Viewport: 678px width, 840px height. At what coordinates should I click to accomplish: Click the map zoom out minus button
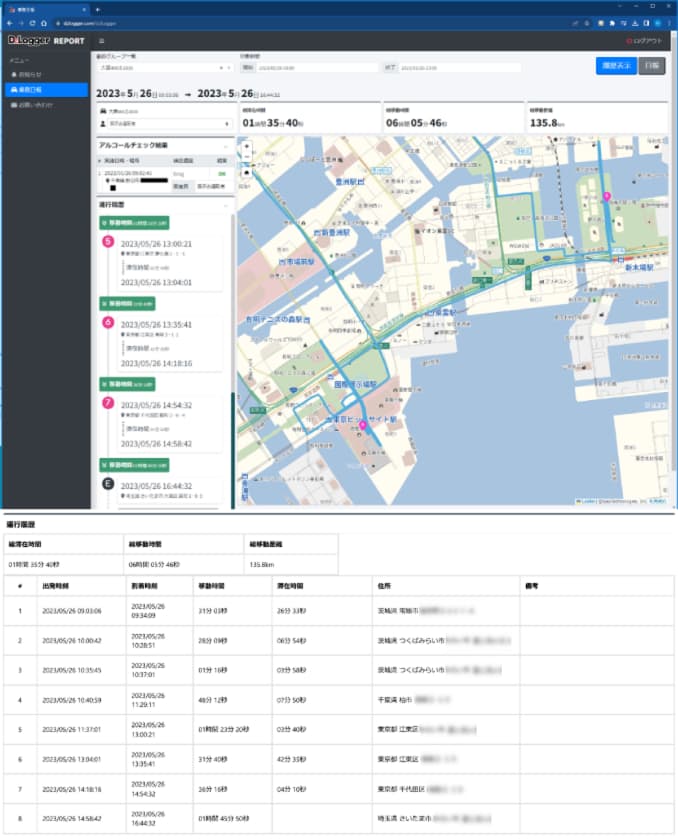coord(246,158)
